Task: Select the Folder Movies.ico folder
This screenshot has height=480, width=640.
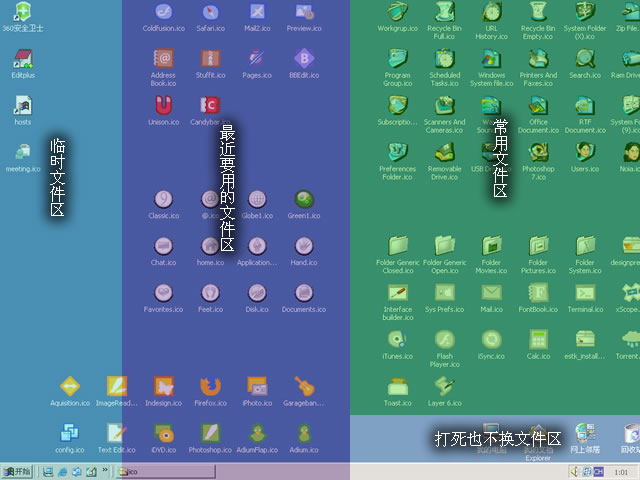Action: [x=491, y=246]
